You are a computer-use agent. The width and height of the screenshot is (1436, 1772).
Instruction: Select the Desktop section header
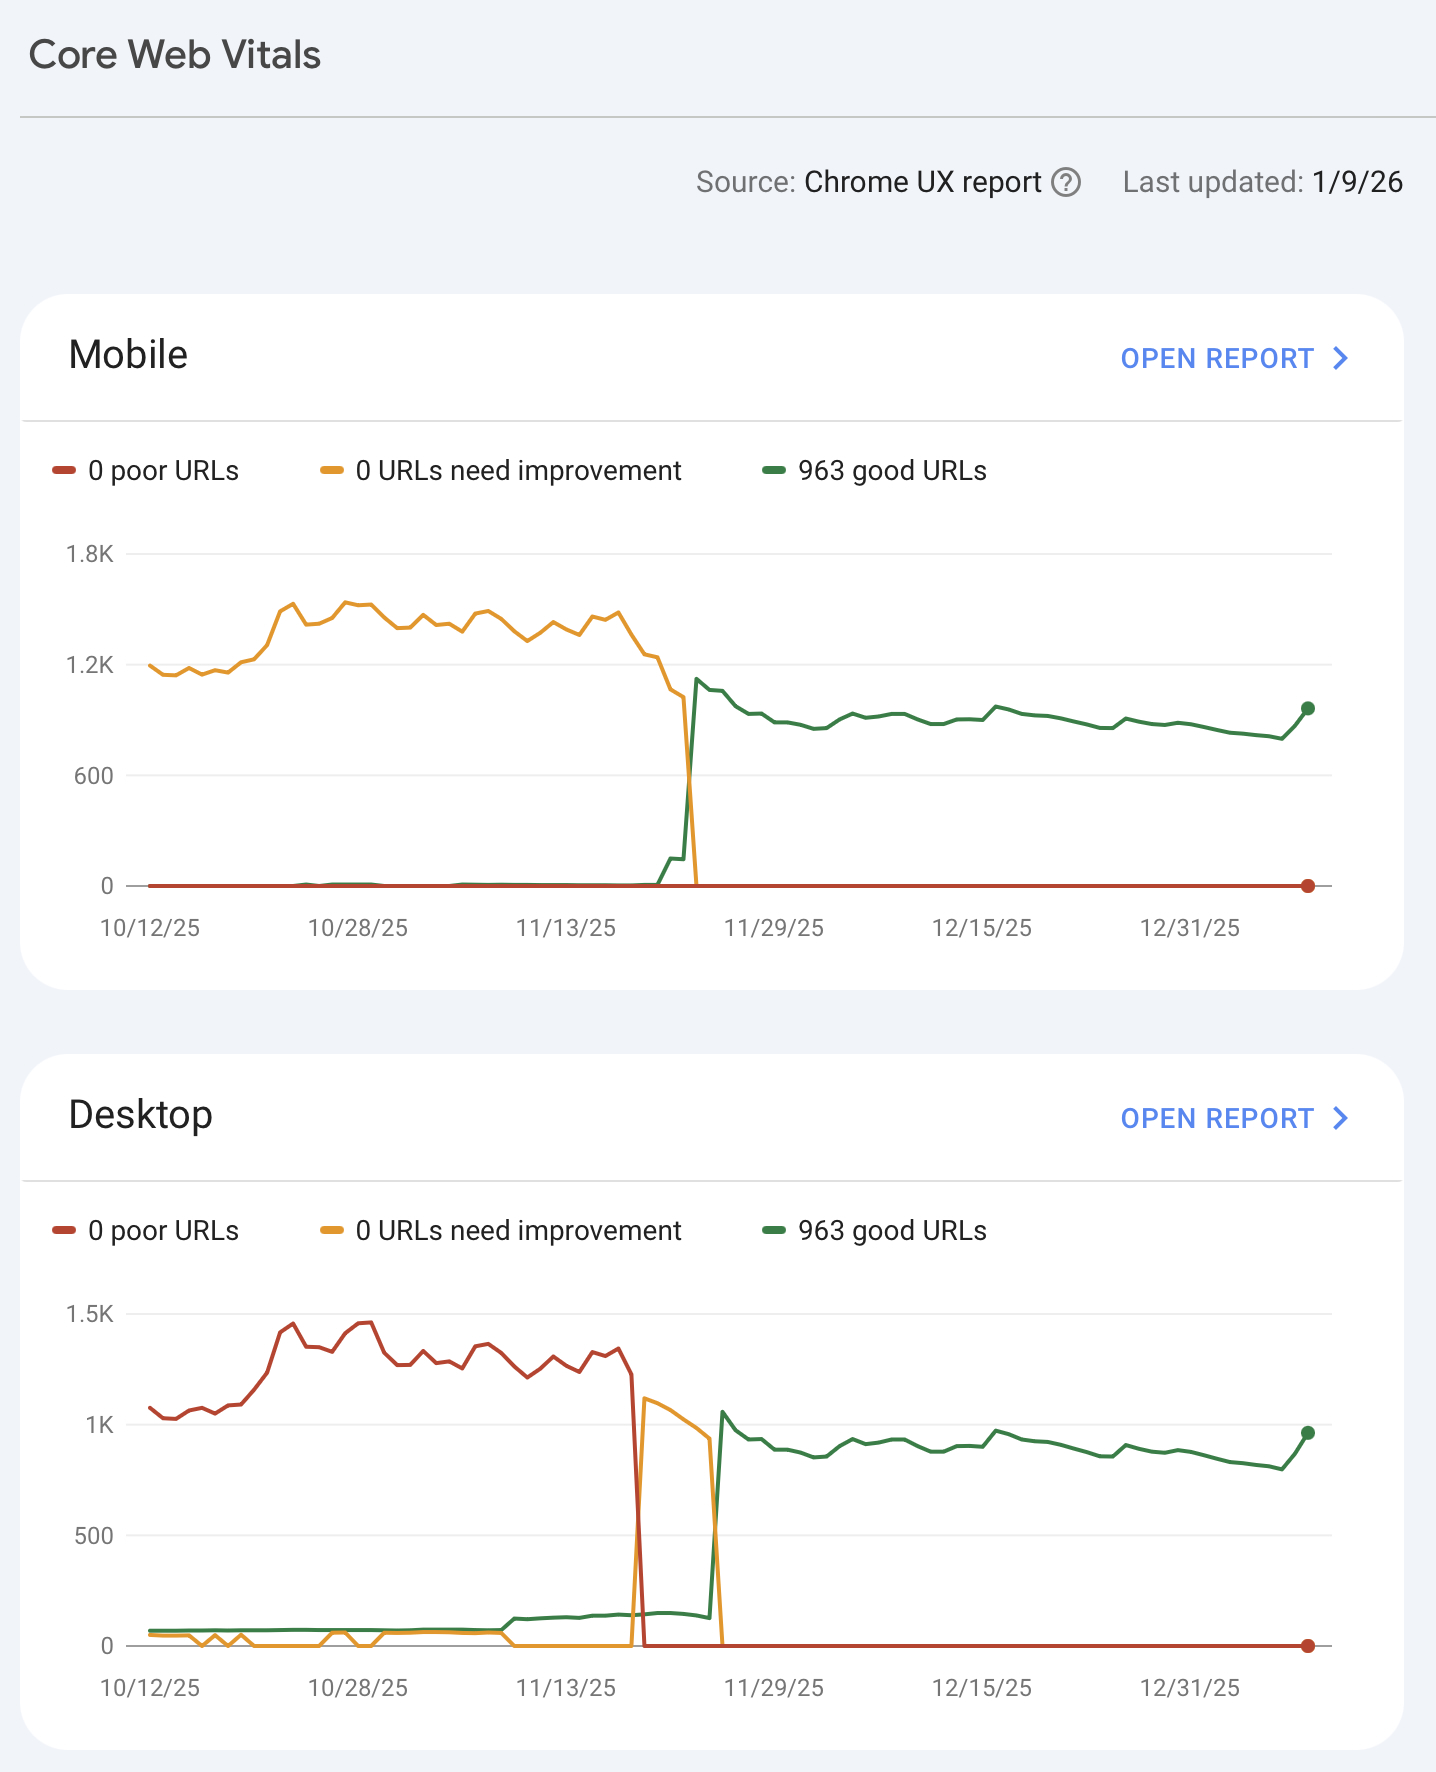tap(140, 1114)
